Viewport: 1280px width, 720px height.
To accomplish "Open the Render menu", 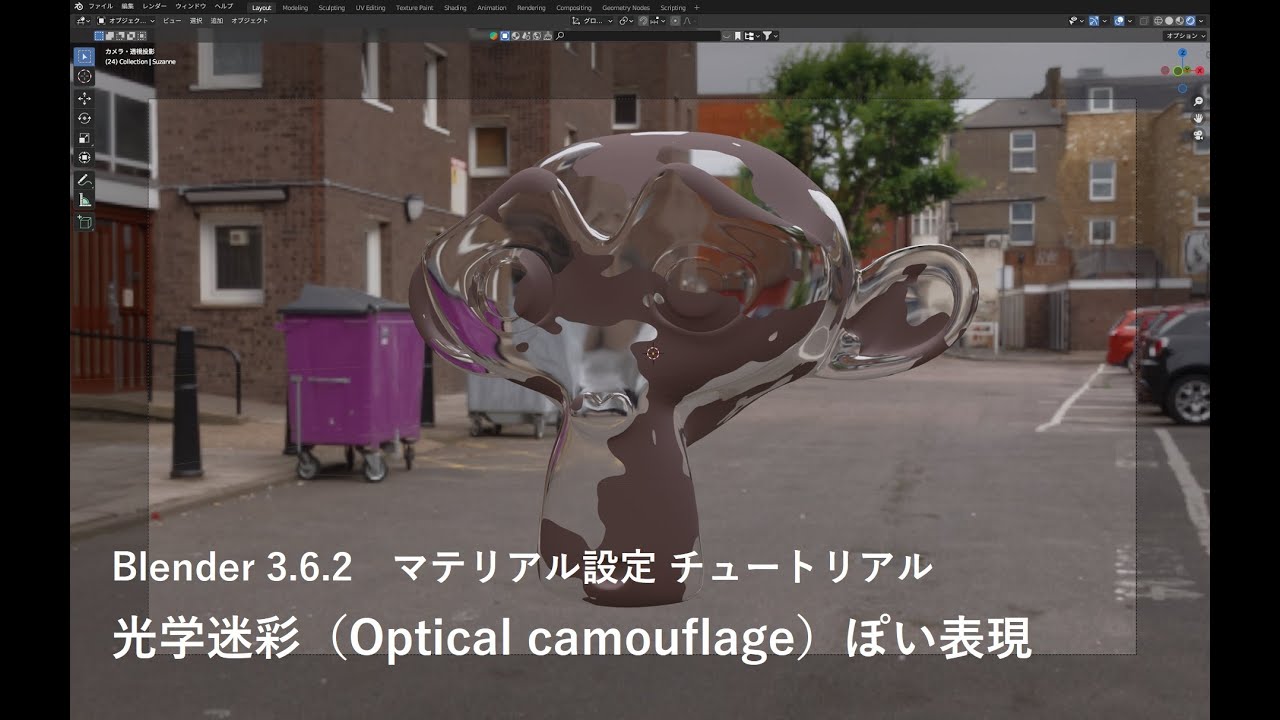I will (154, 6).
